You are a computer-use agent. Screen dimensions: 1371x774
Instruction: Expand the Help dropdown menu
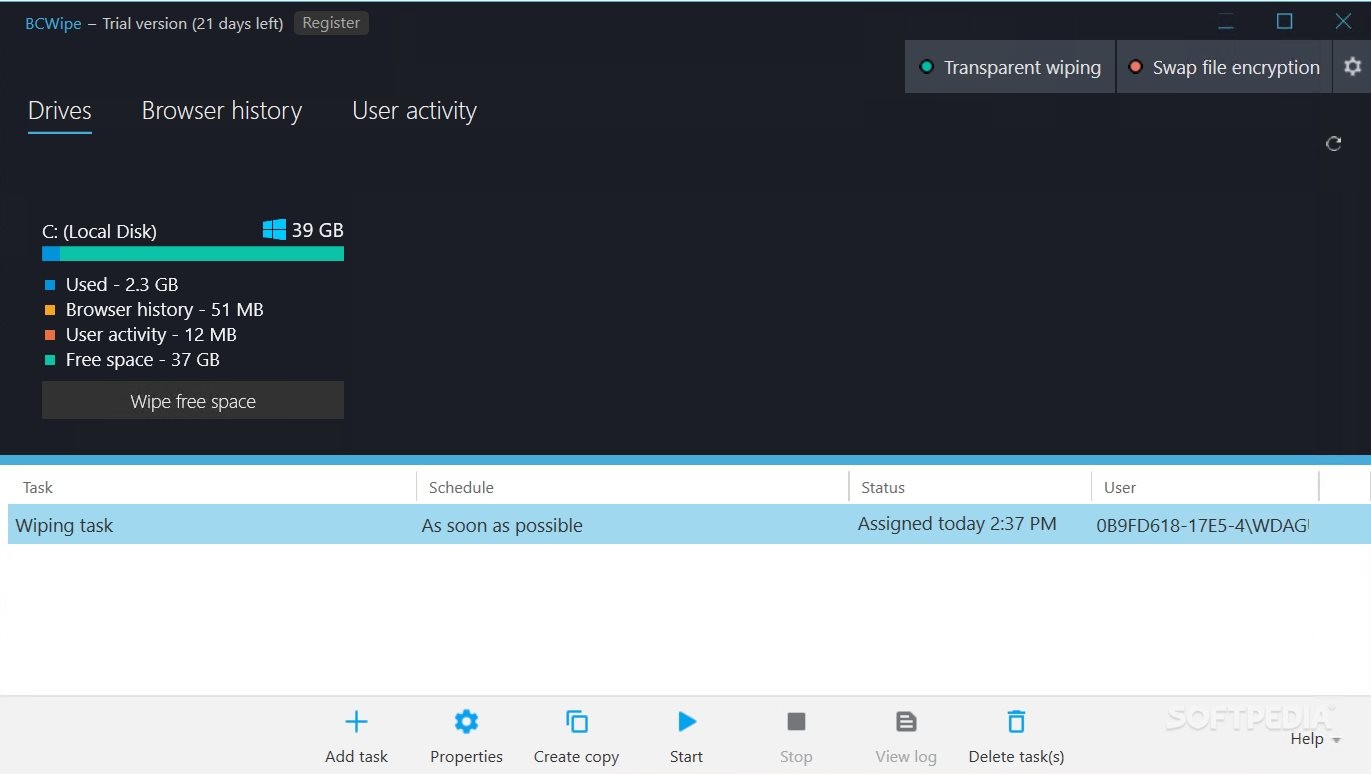[1315, 739]
